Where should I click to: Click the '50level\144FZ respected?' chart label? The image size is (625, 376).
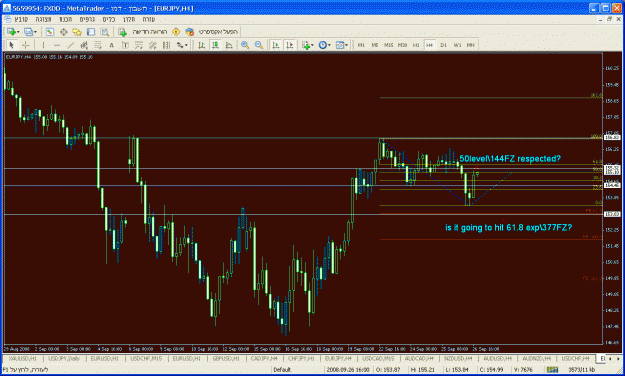510,159
